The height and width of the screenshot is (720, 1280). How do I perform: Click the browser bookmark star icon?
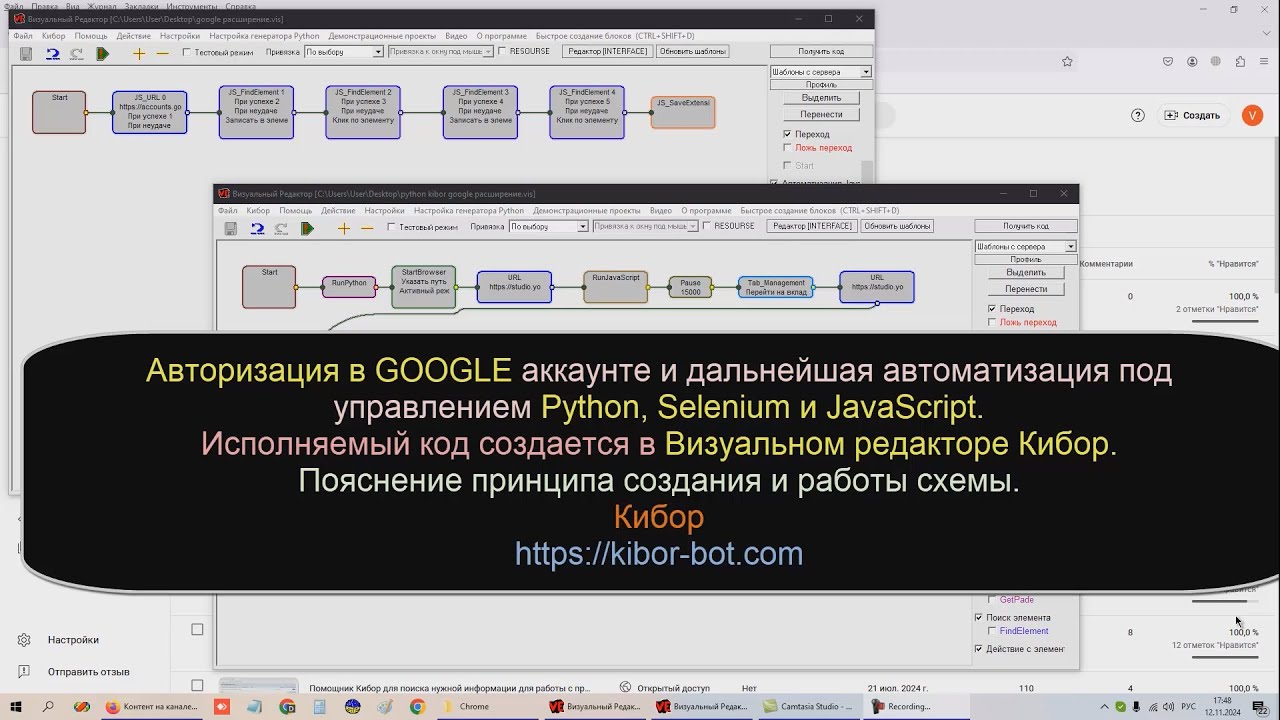1067,61
